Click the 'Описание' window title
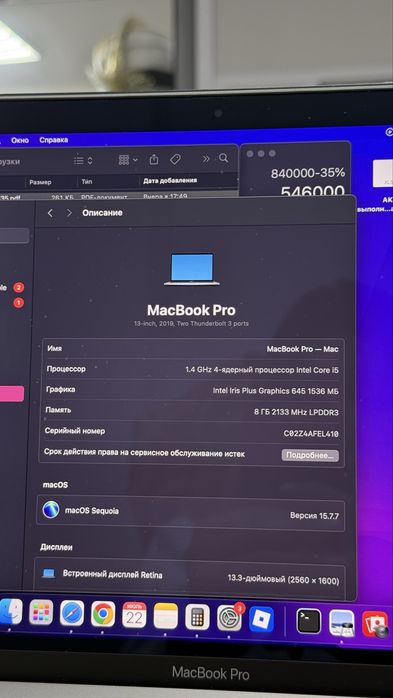 [102, 213]
